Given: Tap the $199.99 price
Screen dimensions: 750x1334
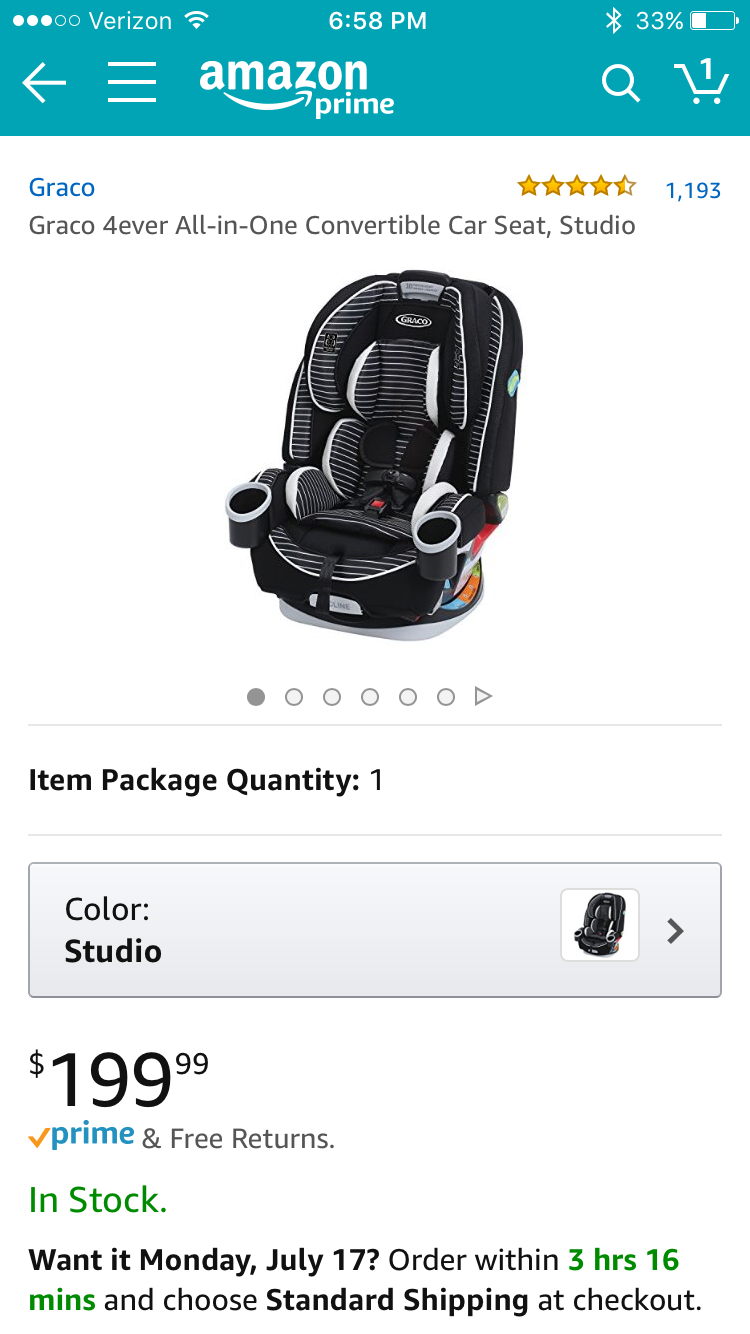Looking at the screenshot, I should 119,1078.
